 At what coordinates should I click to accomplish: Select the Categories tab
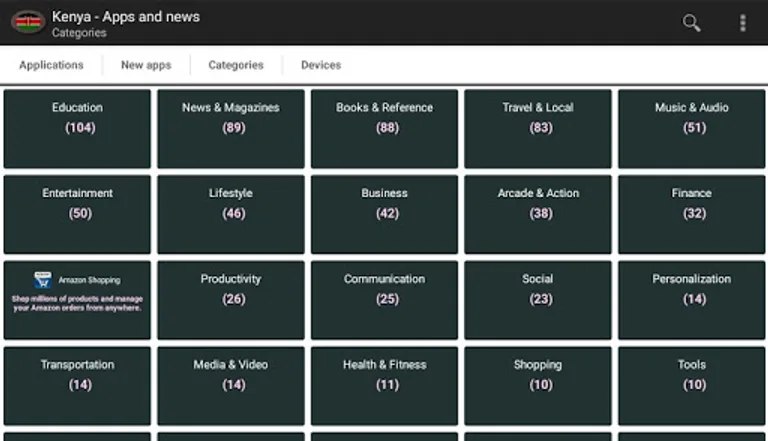click(x=236, y=65)
